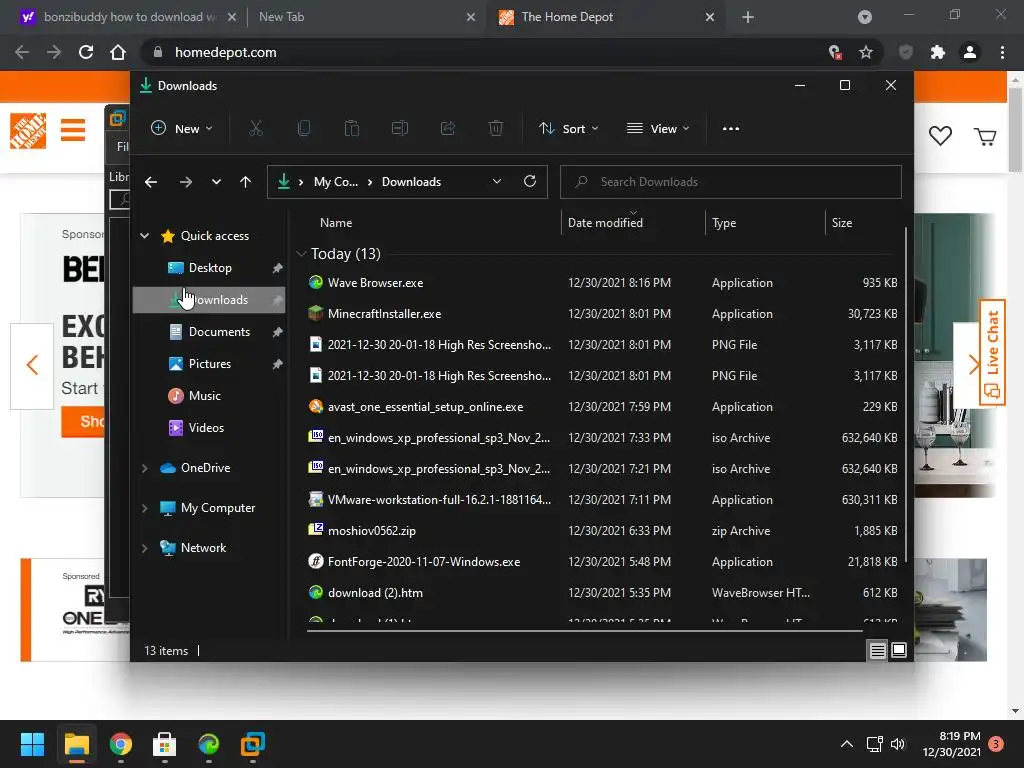This screenshot has width=1024, height=768.
Task: Select Pictures in Quick access
Action: (x=209, y=364)
